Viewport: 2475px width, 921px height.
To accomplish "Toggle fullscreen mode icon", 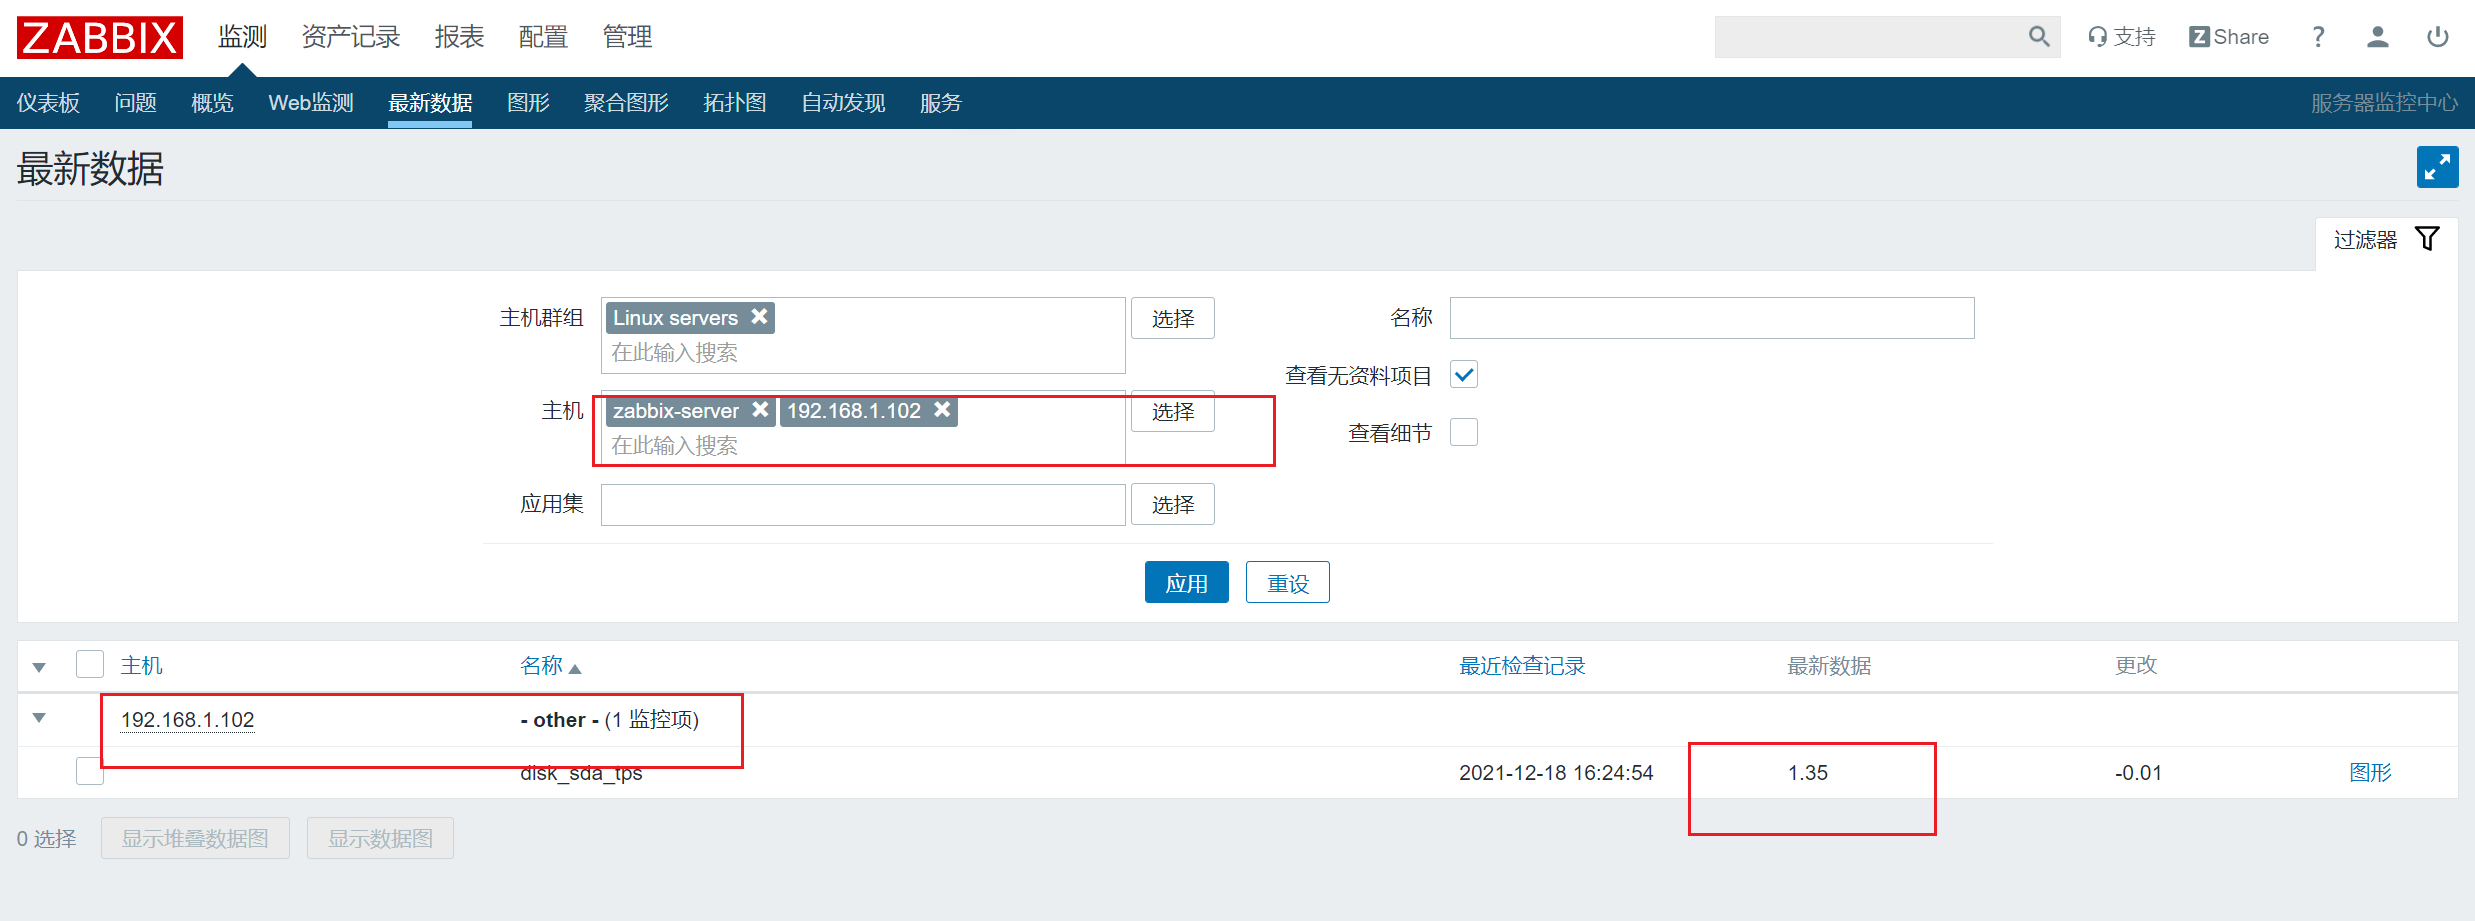I will (x=2437, y=167).
